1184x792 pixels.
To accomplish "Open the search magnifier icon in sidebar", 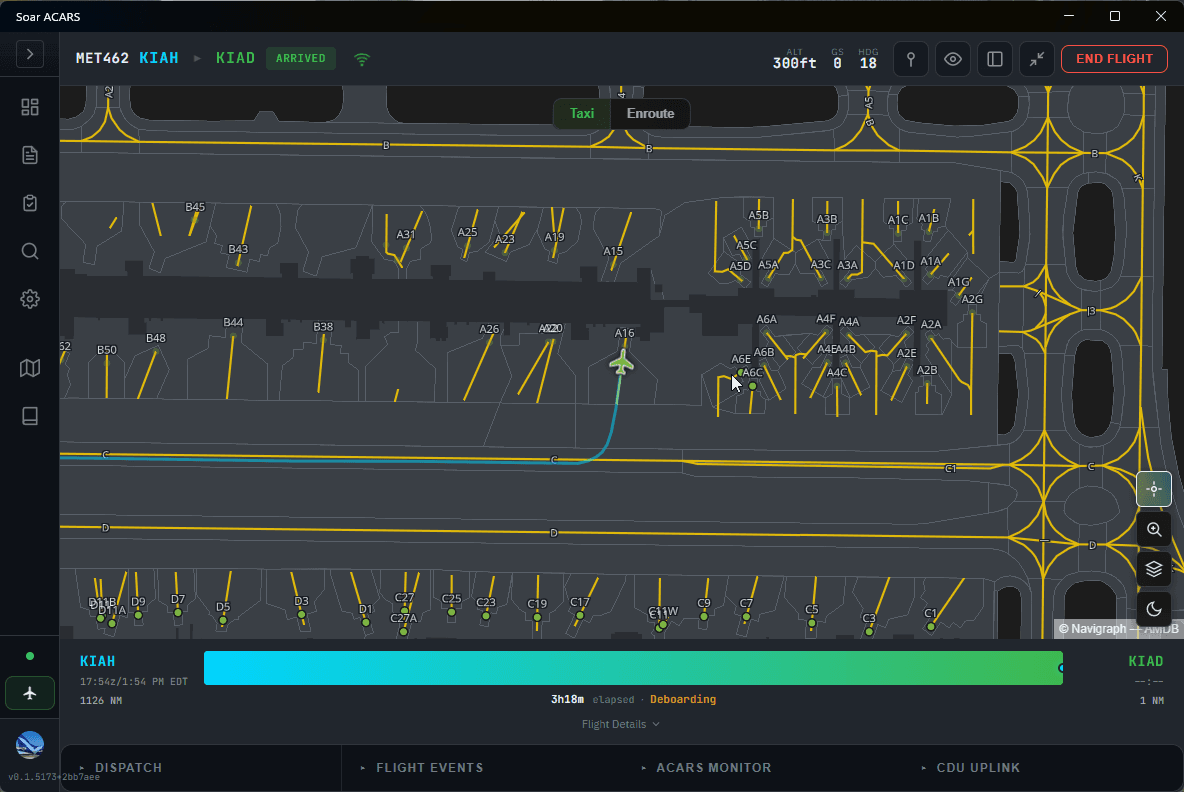I will pyautogui.click(x=29, y=251).
